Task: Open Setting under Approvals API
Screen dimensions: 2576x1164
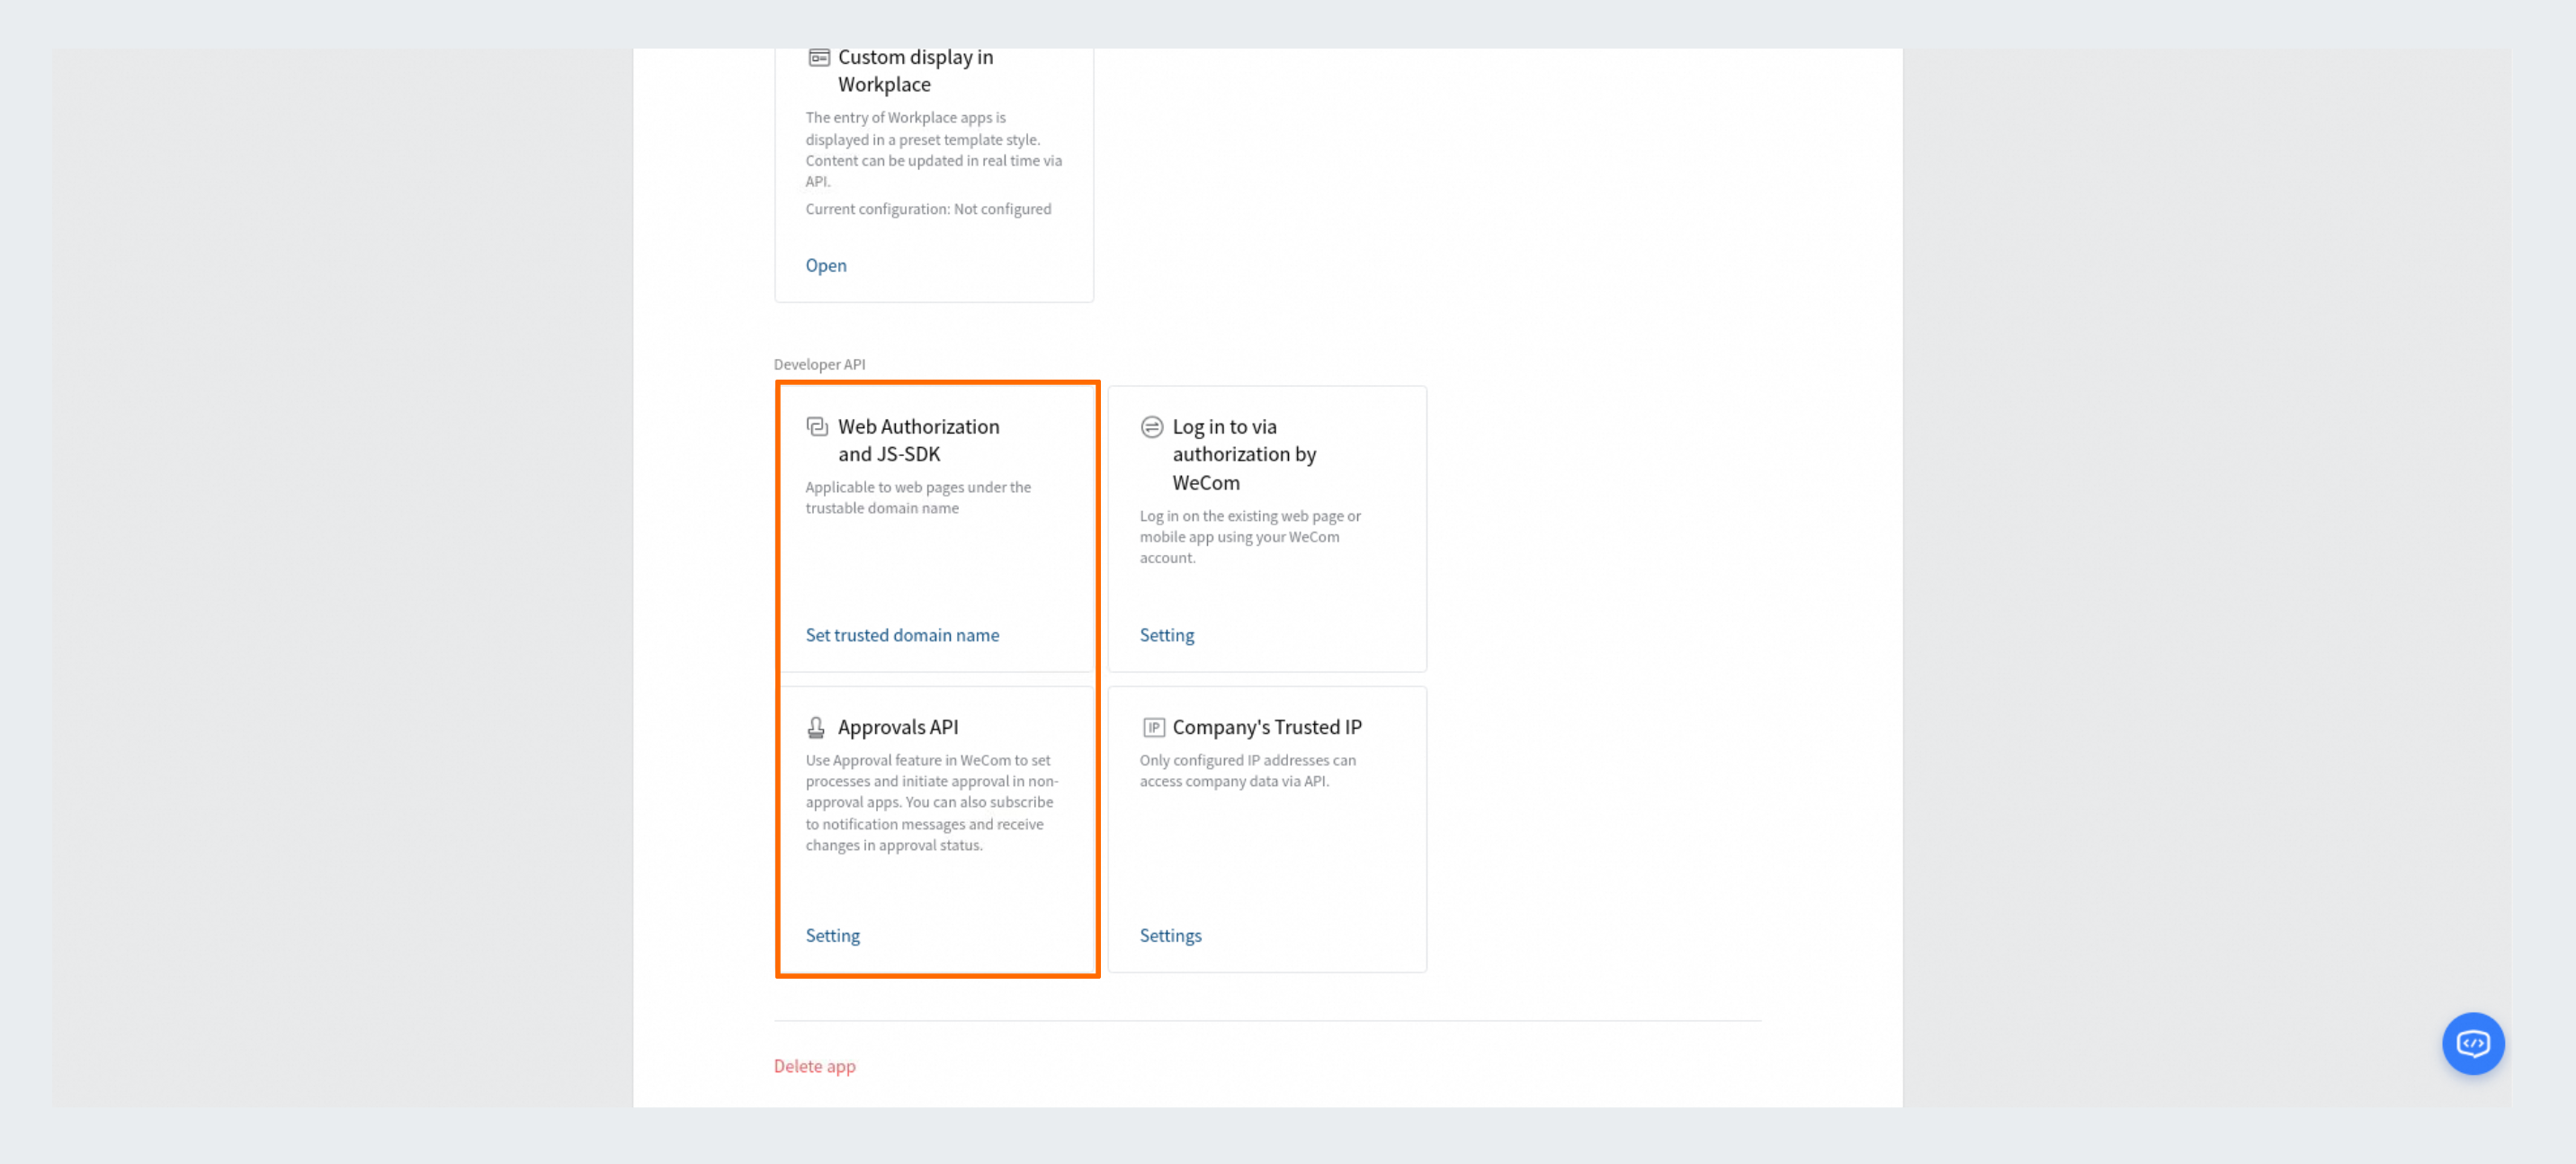Action: point(832,935)
